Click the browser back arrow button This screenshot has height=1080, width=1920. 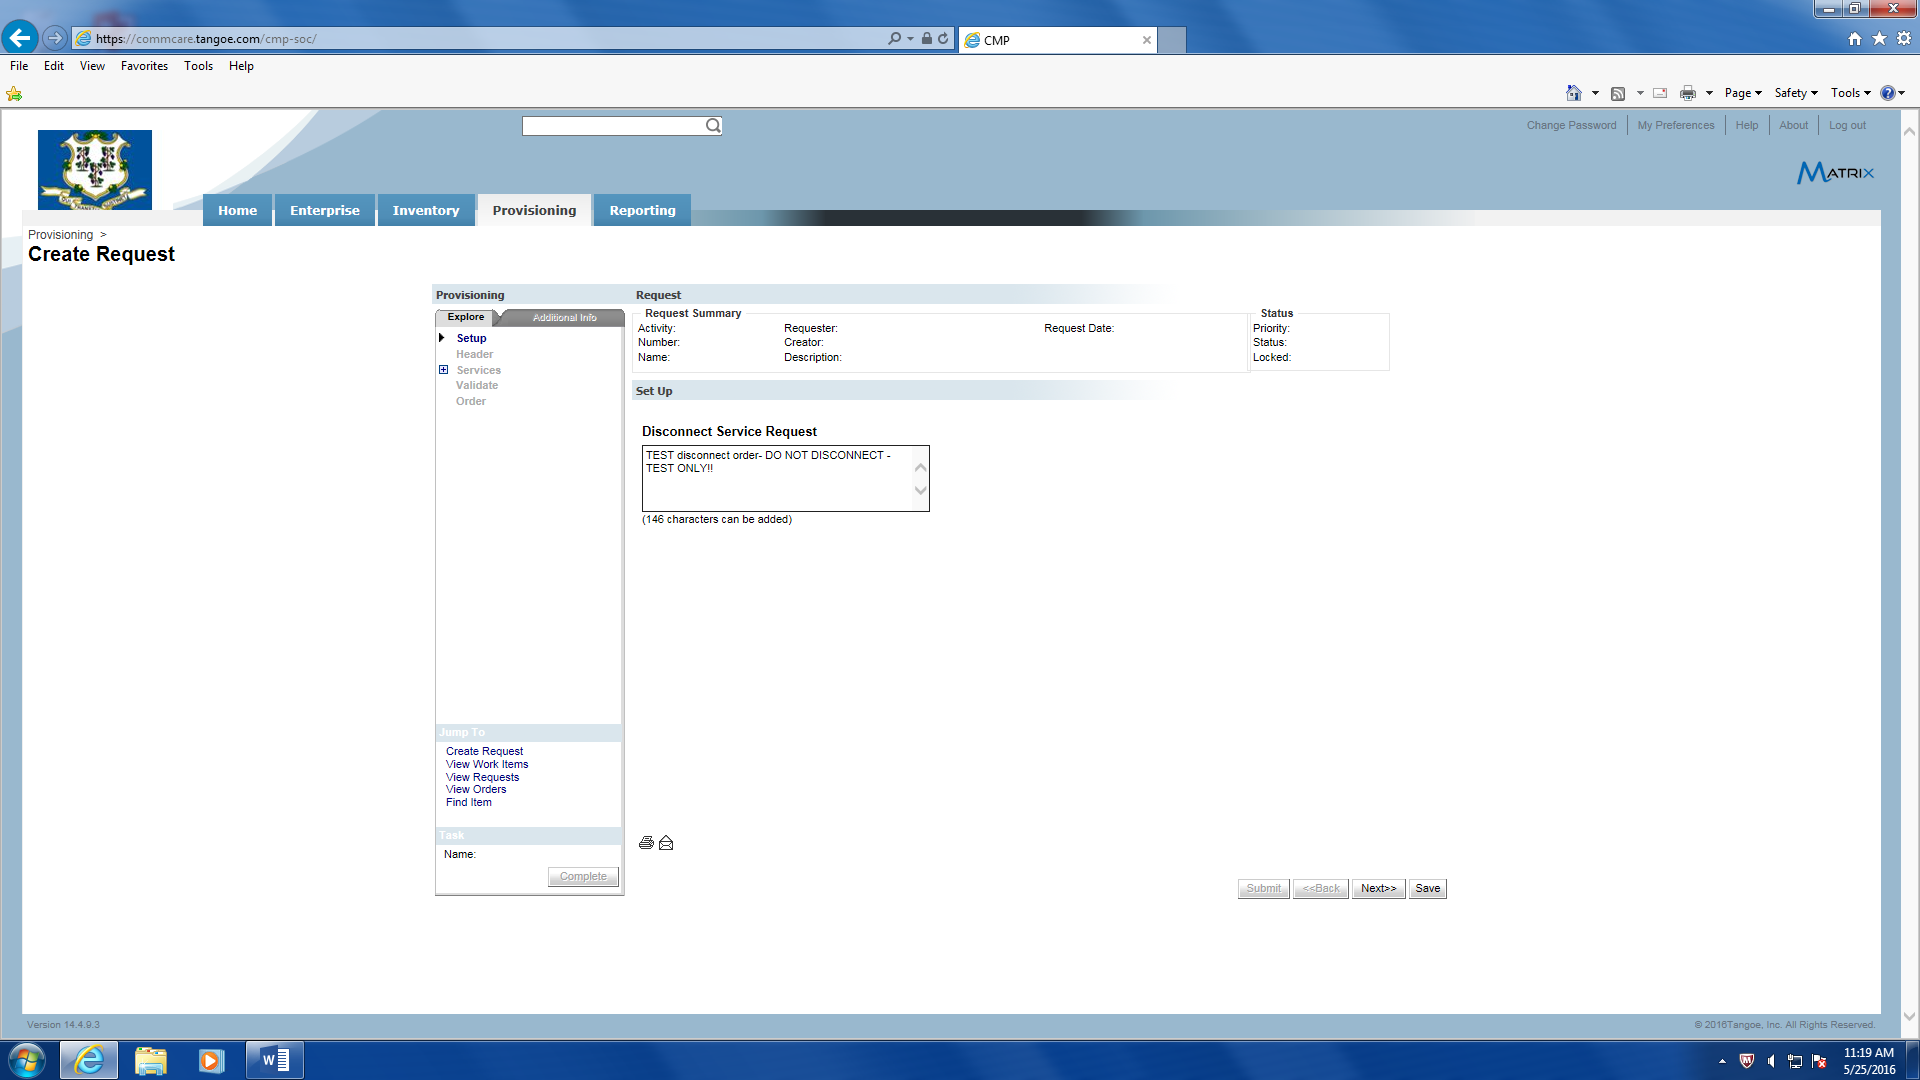point(20,38)
